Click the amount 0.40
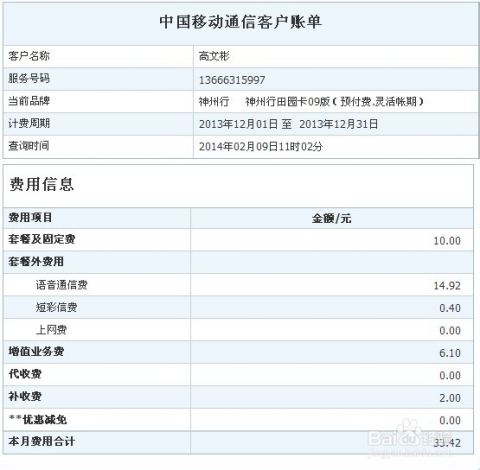This screenshot has height=470, width=480. [x=450, y=308]
